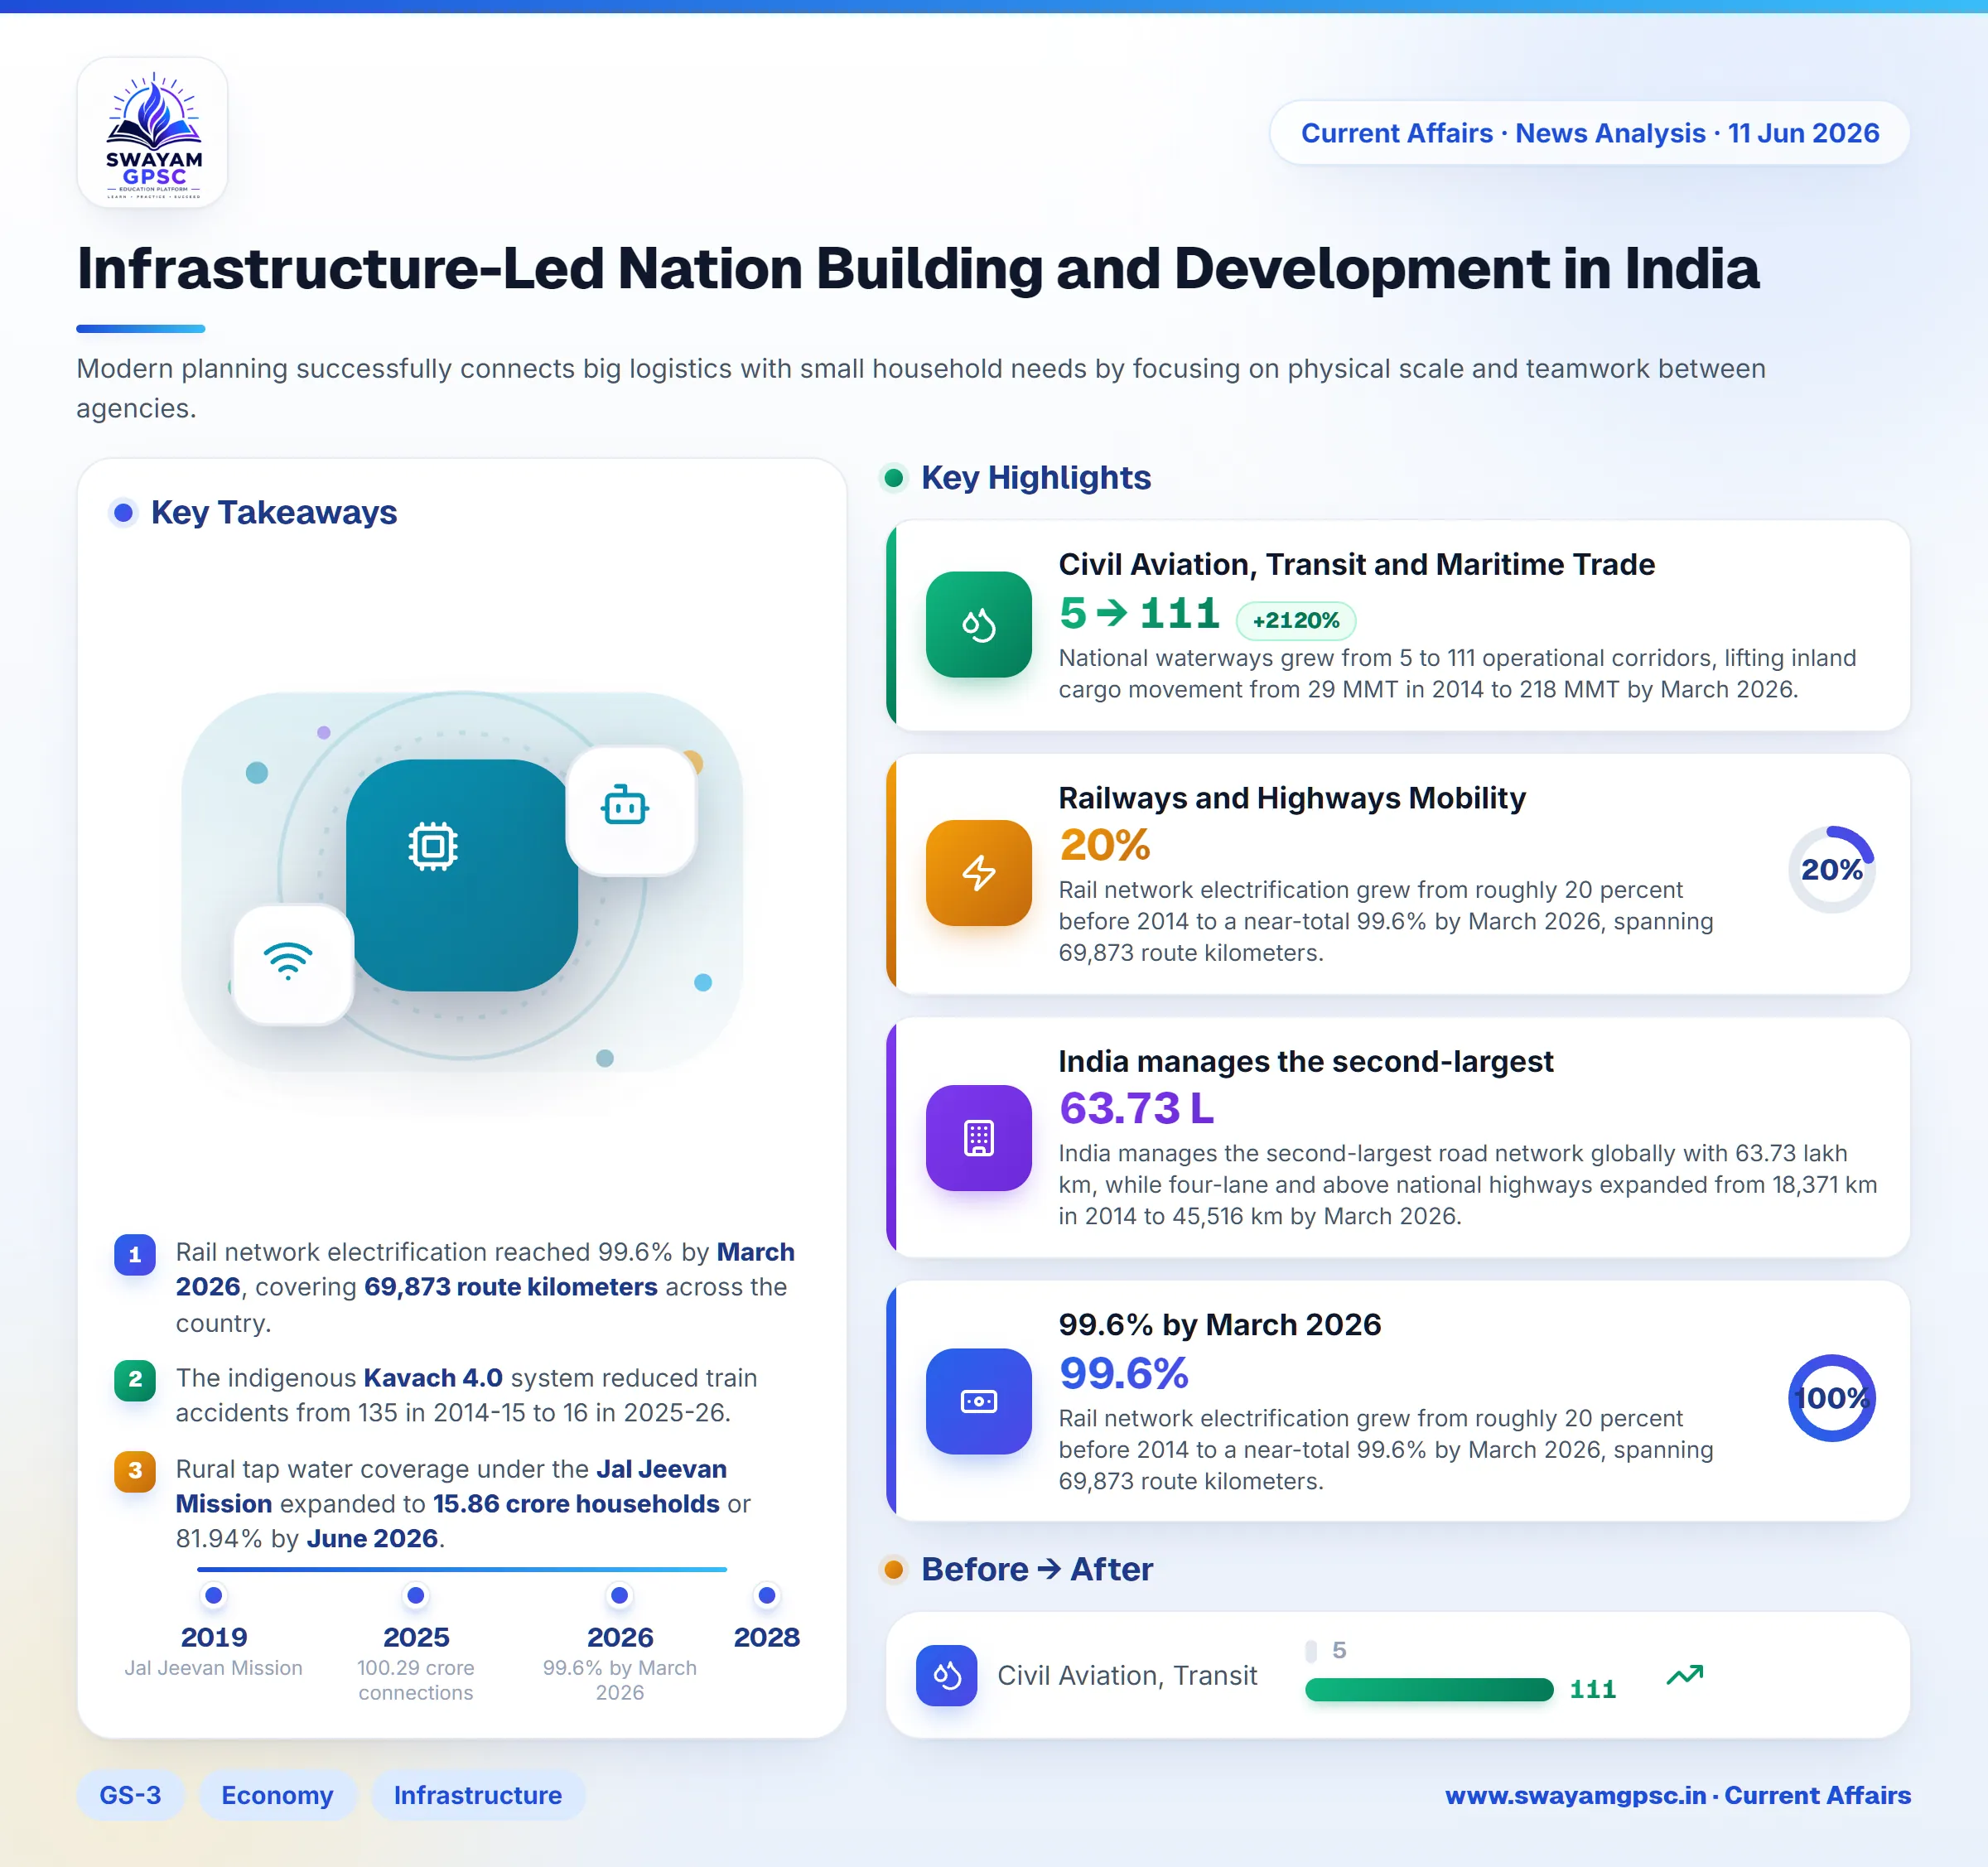Open the www.swayamgpsc.in link

[x=1576, y=1795]
